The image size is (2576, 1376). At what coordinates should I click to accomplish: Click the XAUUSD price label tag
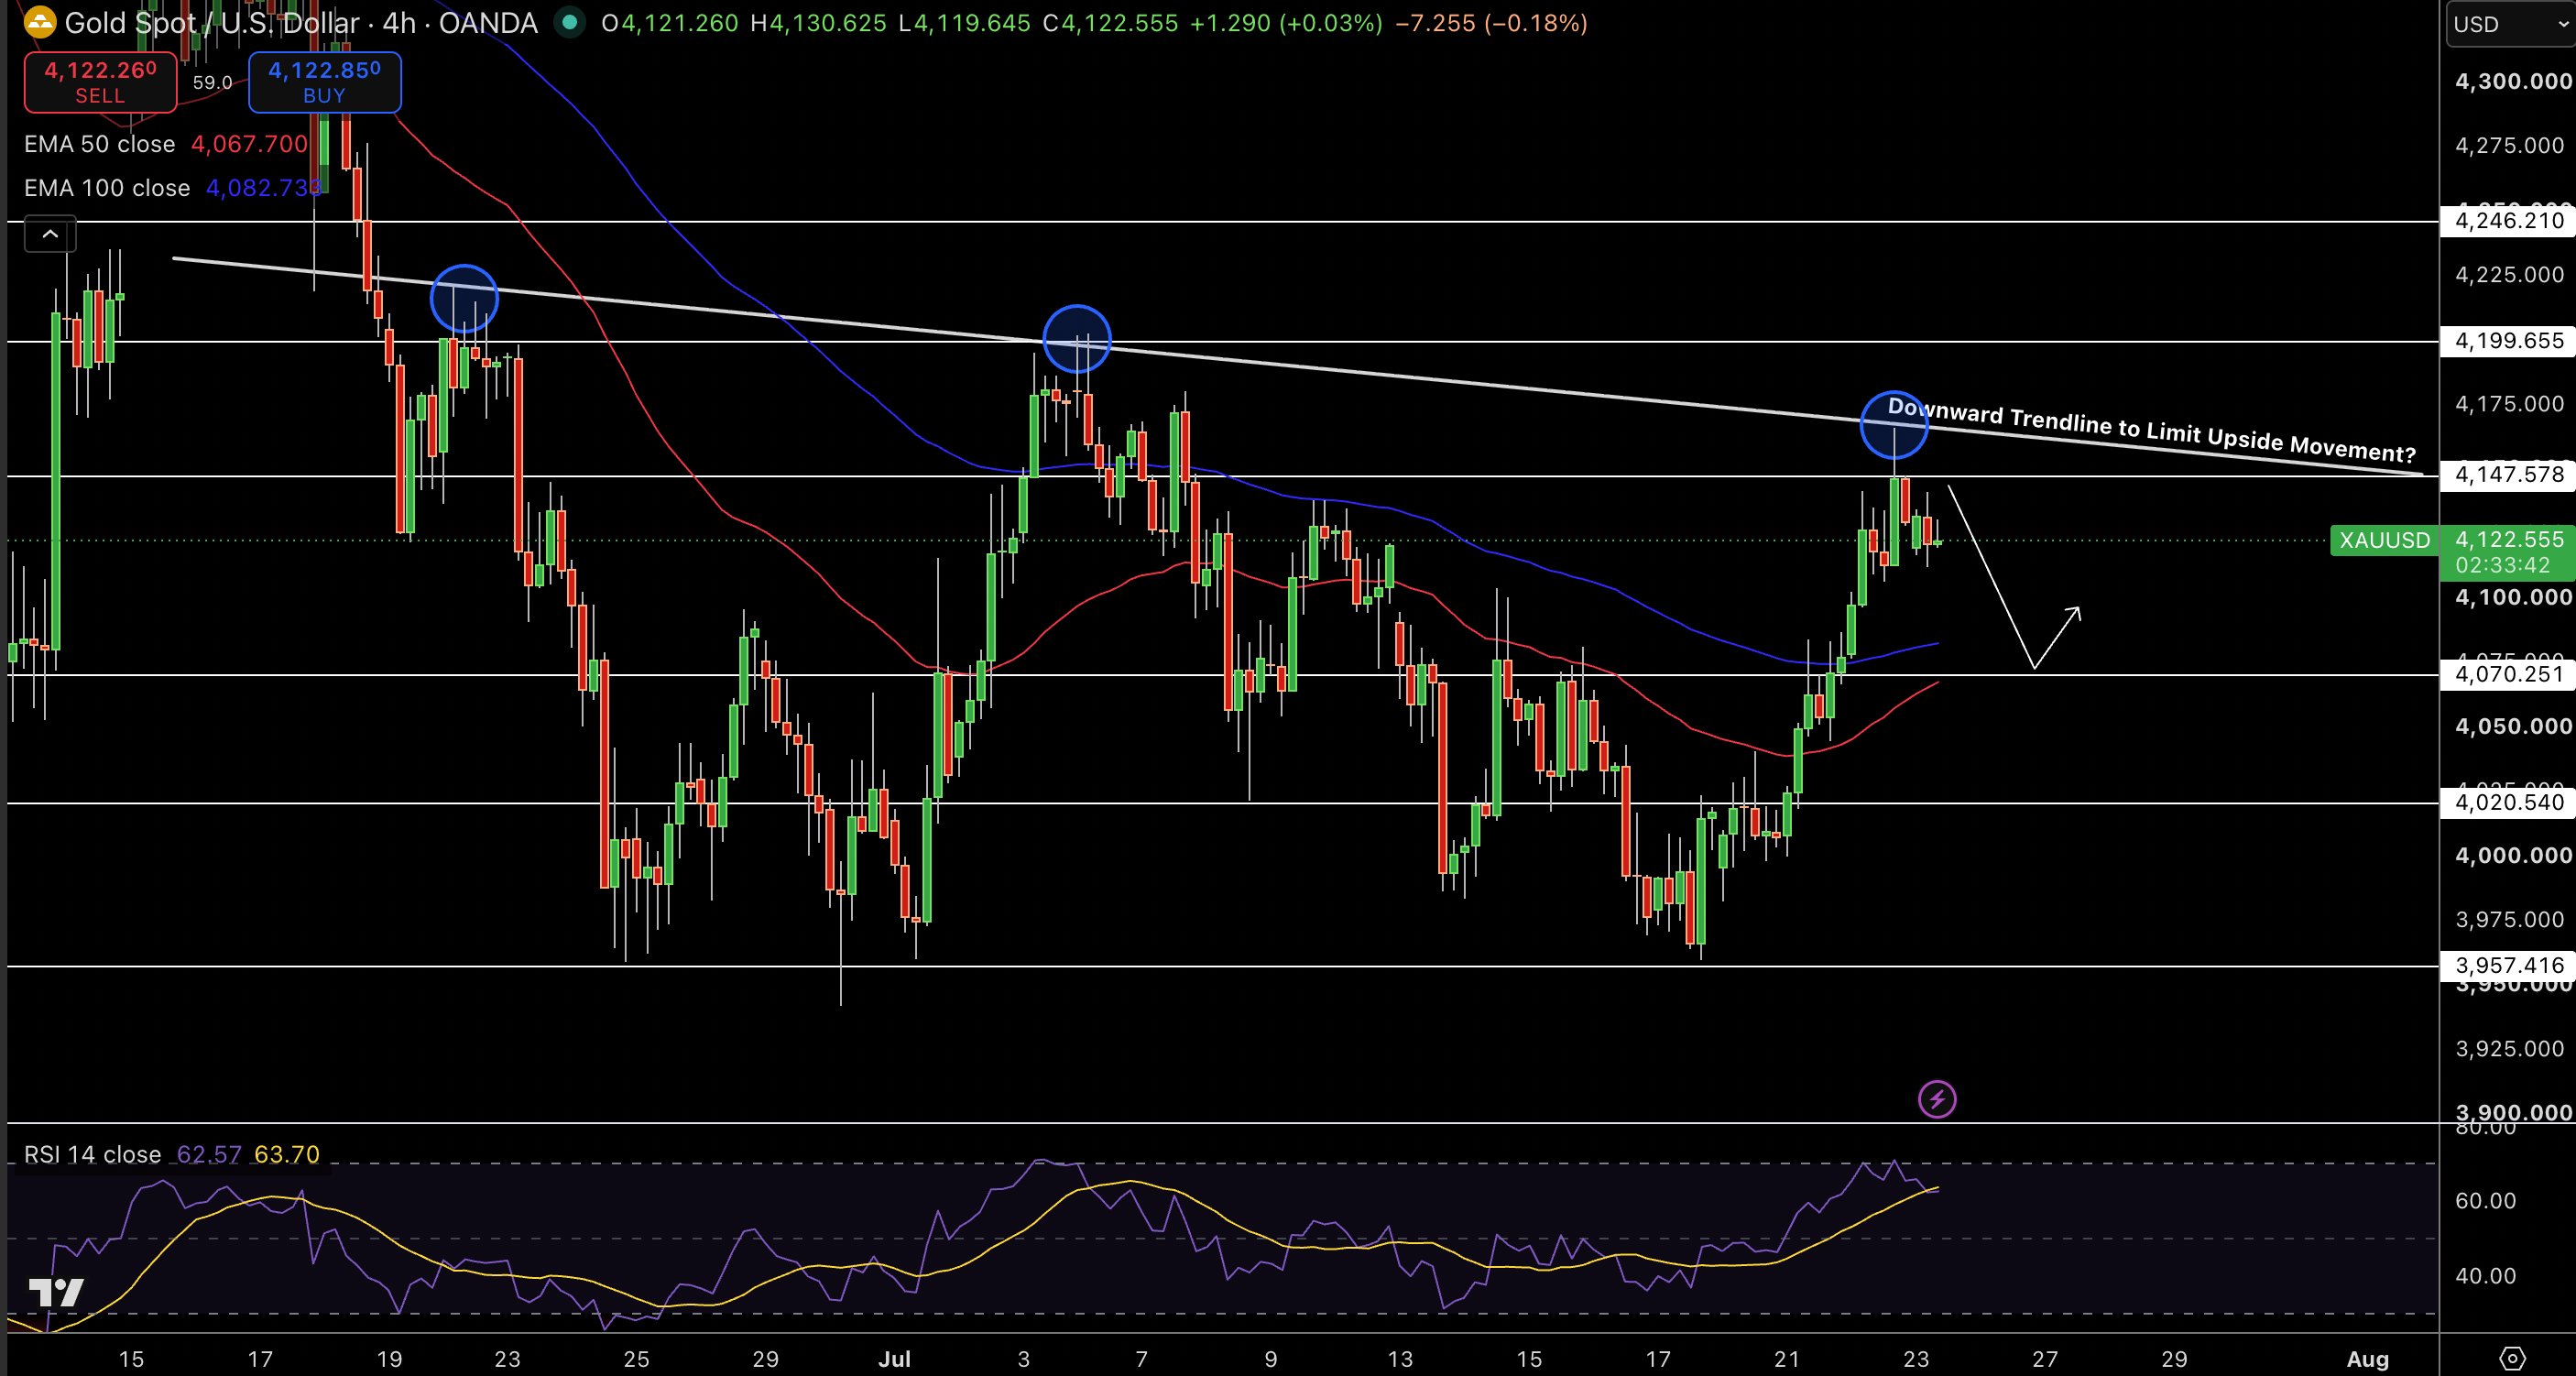pos(2384,540)
